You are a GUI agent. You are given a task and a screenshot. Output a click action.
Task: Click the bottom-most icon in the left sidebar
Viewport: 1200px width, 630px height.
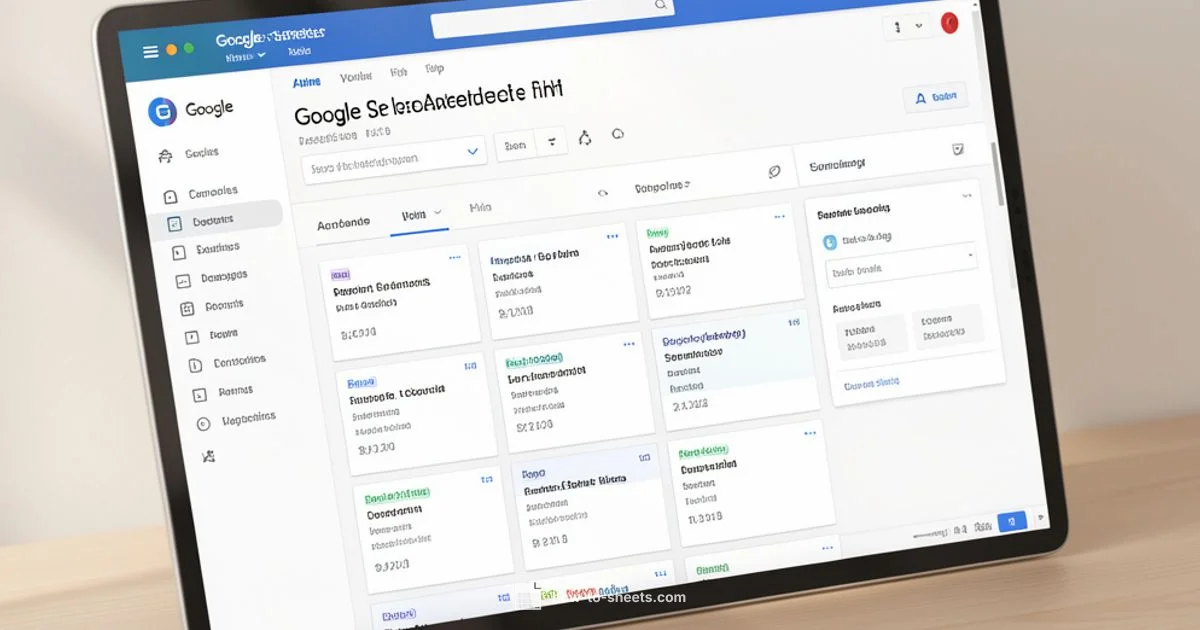(208, 457)
